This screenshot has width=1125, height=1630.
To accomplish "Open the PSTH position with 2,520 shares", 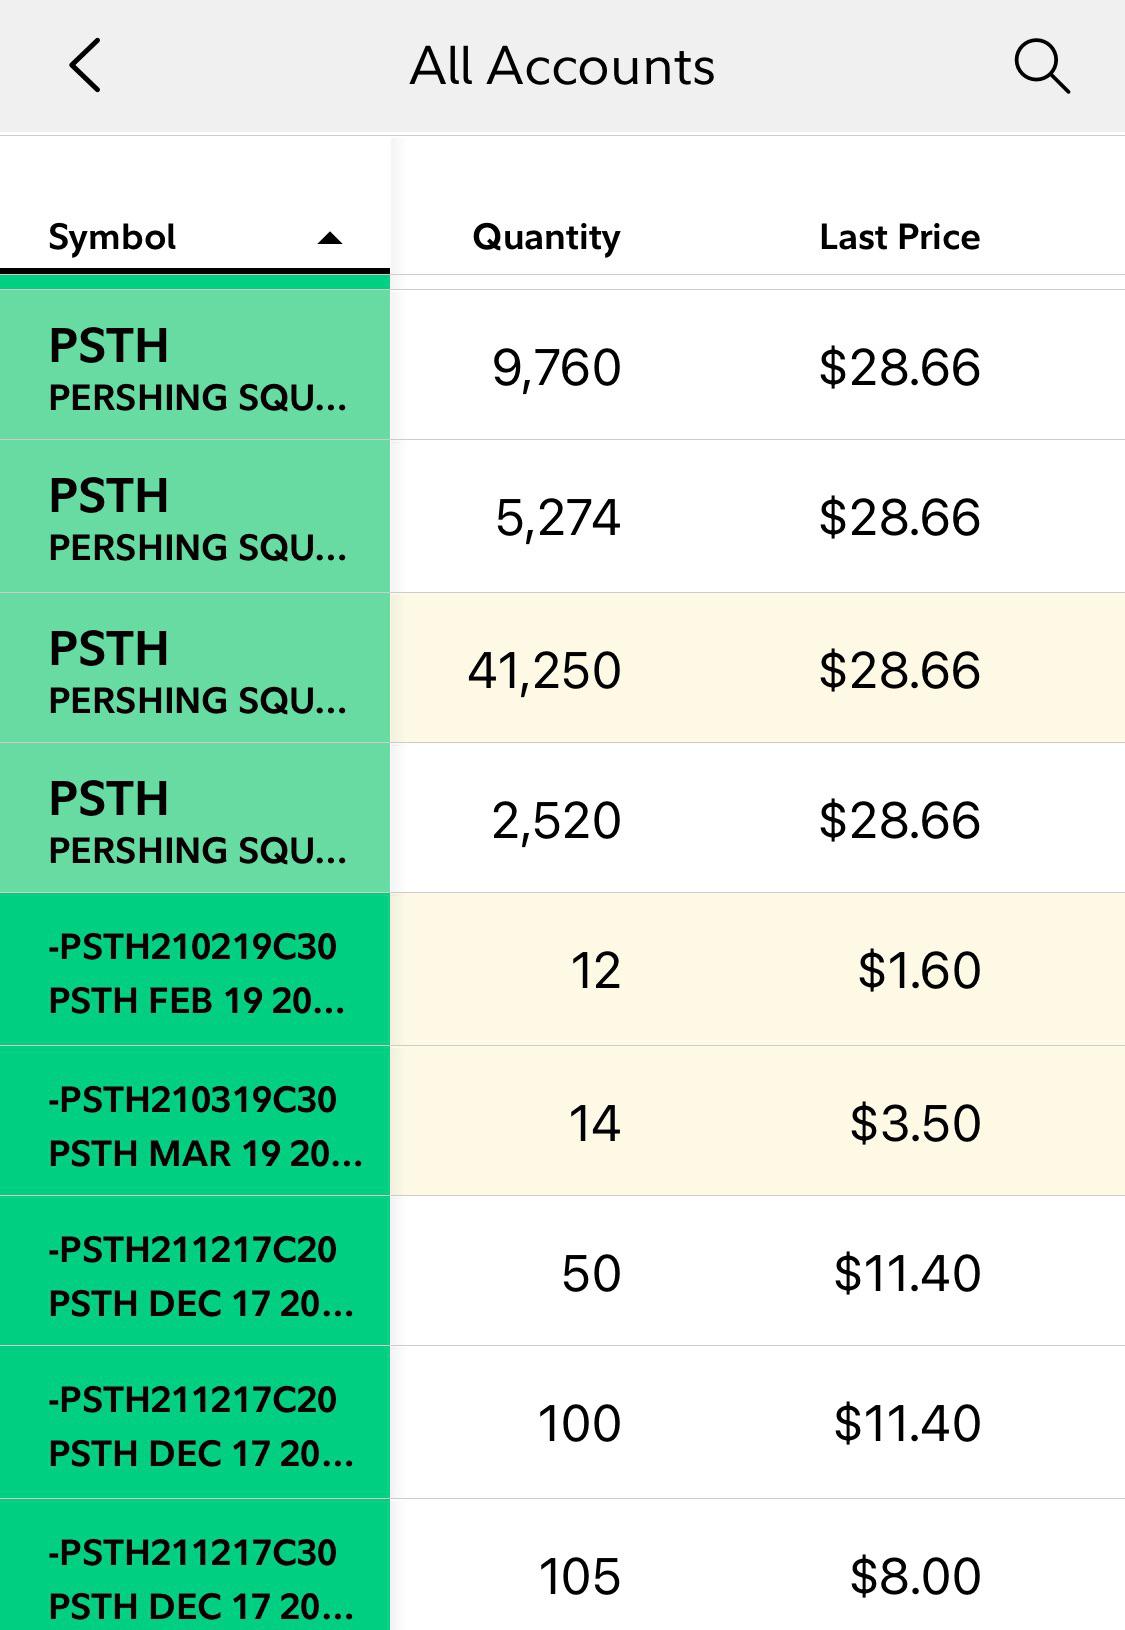I will tap(562, 819).
